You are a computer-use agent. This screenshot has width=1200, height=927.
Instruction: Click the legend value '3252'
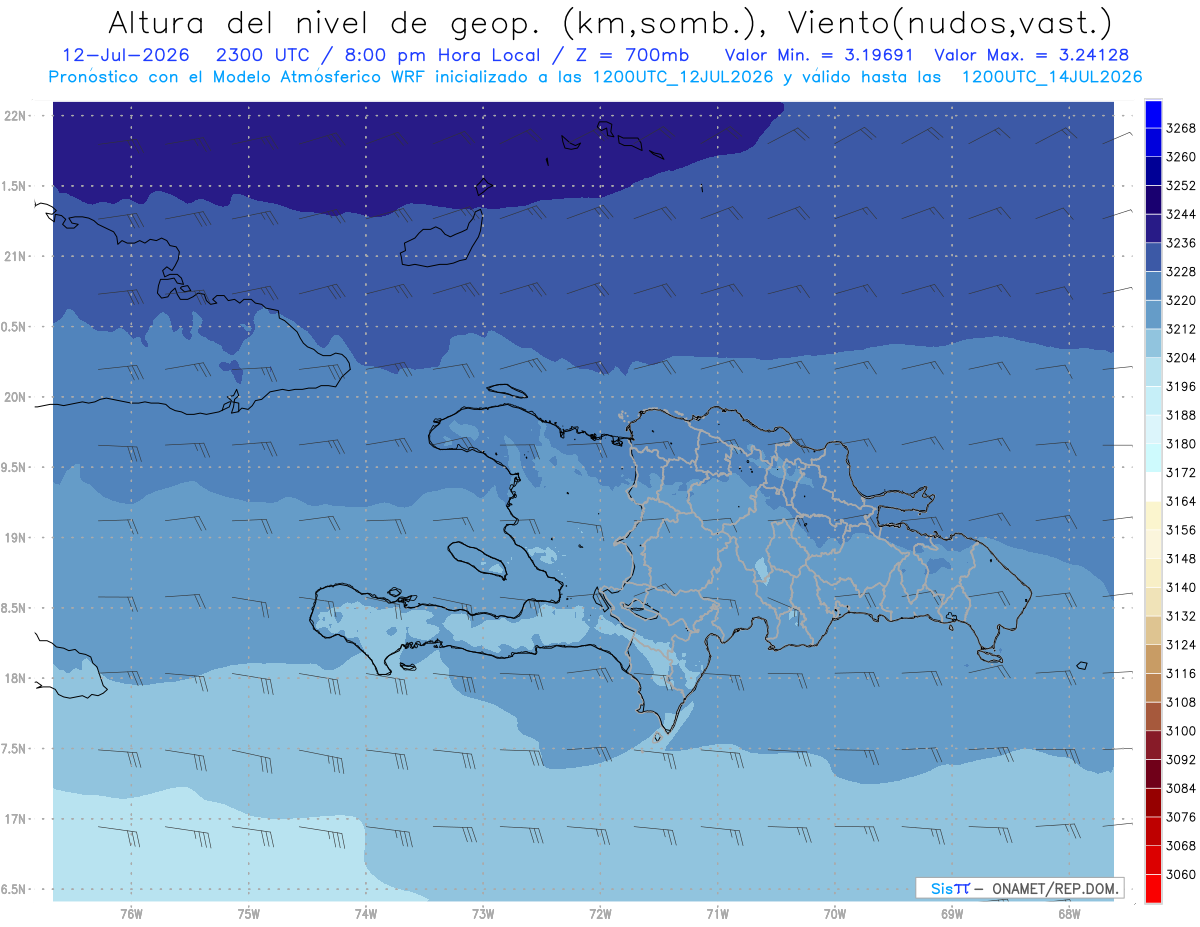pos(1181,186)
